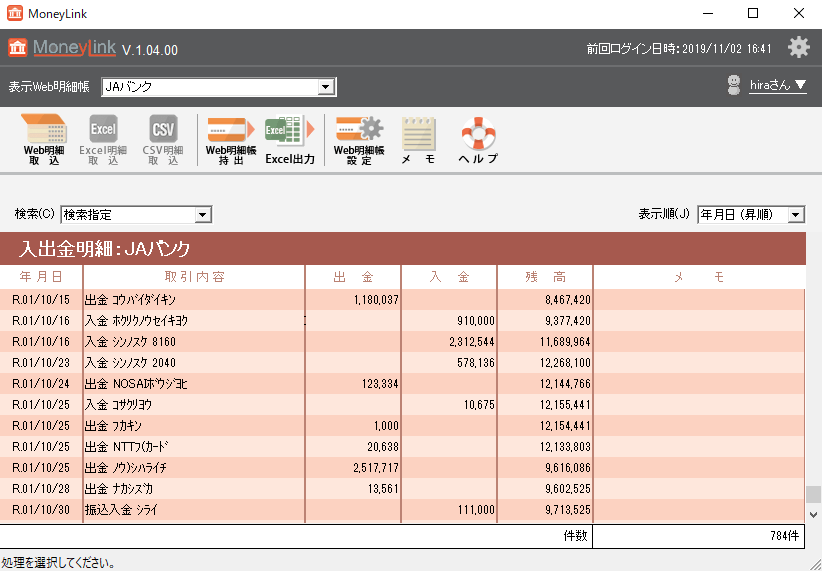This screenshot has width=822, height=571.
Task: Select the row 入金 シンノスケ 8160
Action: (x=402, y=342)
